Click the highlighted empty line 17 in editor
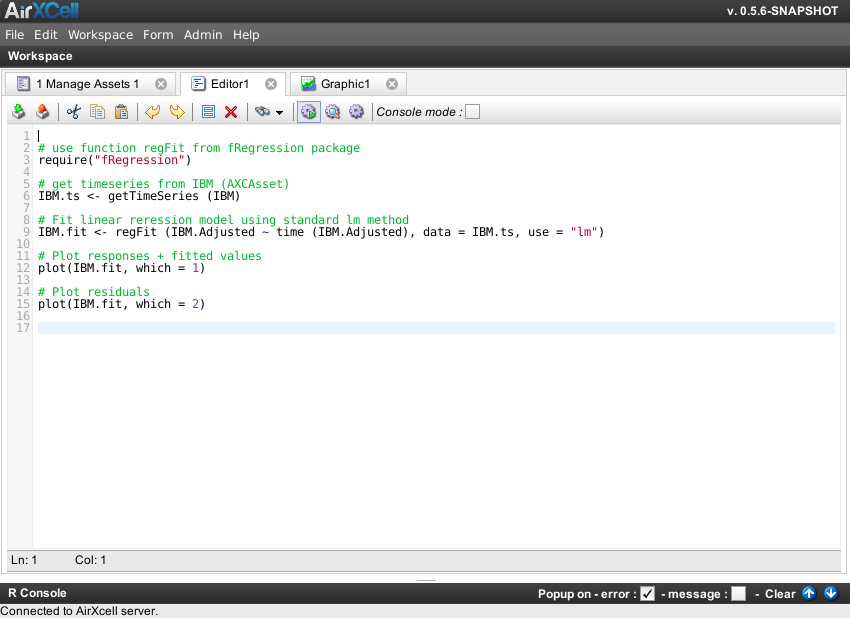Viewport: 850px width, 618px height. click(x=436, y=328)
